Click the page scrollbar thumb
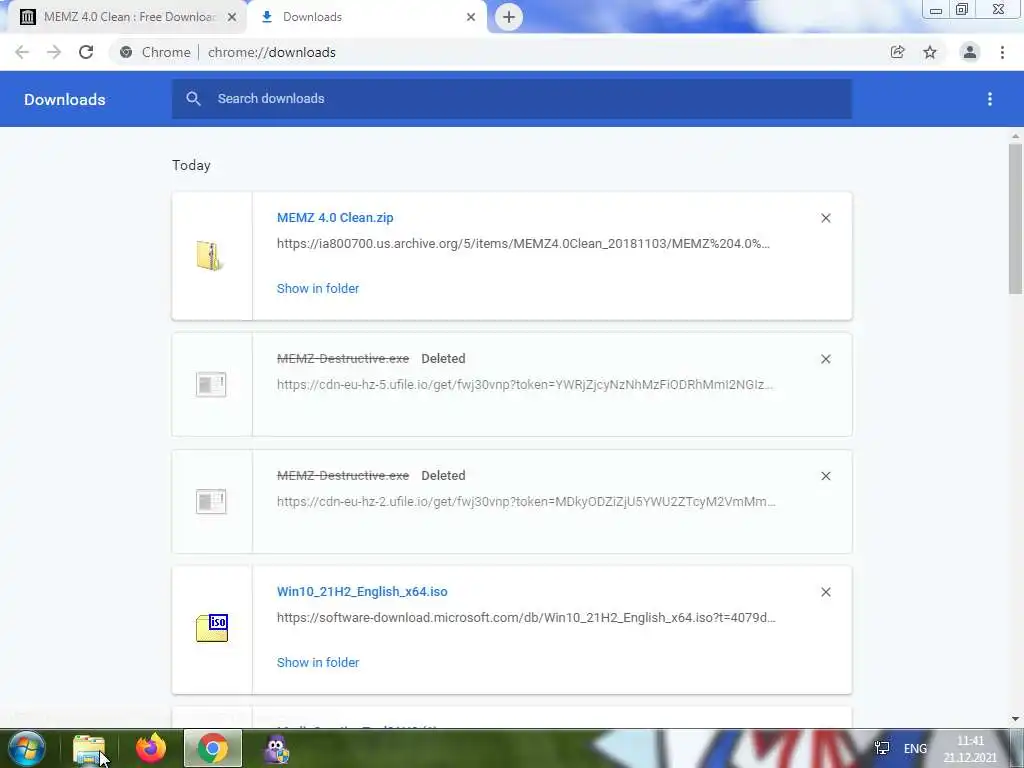The height and width of the screenshot is (768, 1024). 1015,218
